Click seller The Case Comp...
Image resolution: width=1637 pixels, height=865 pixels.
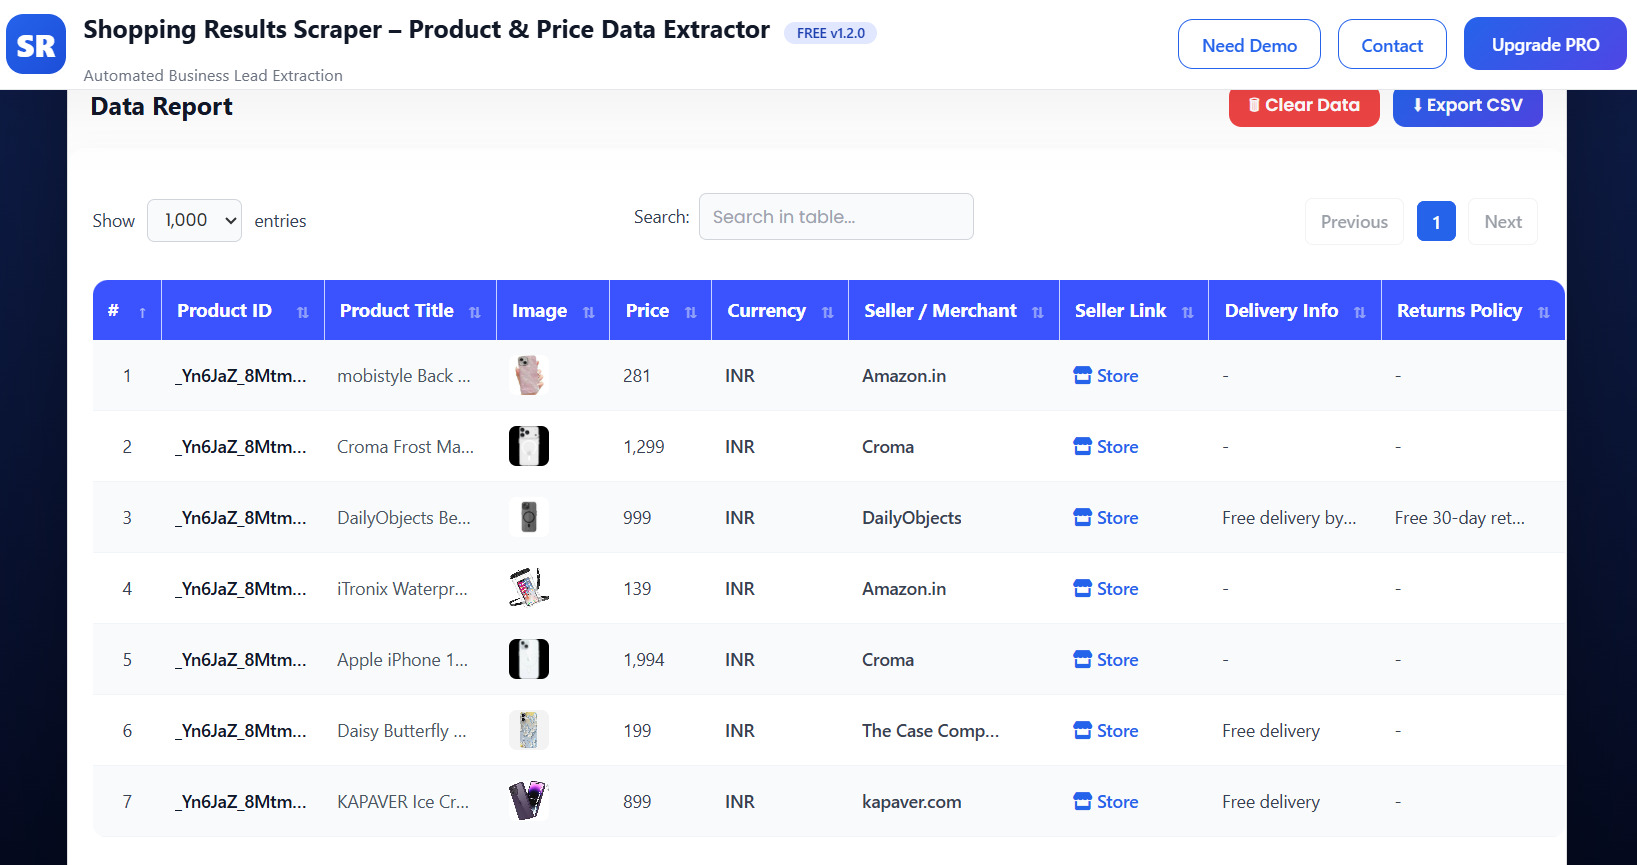(930, 731)
